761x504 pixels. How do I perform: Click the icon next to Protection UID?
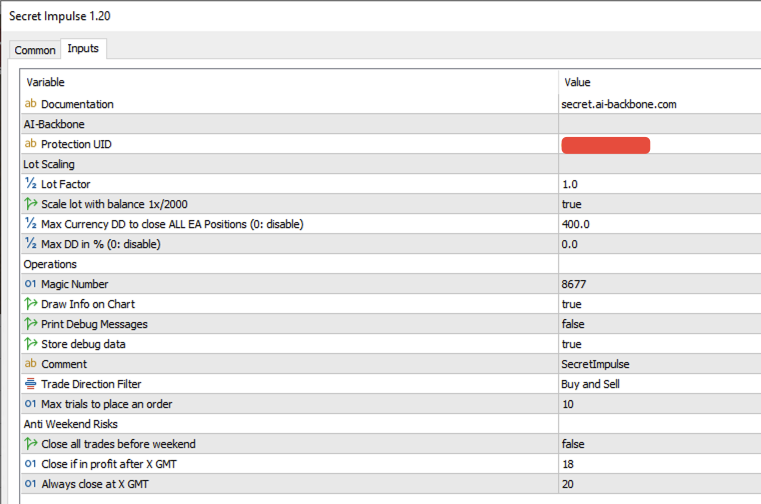point(30,144)
